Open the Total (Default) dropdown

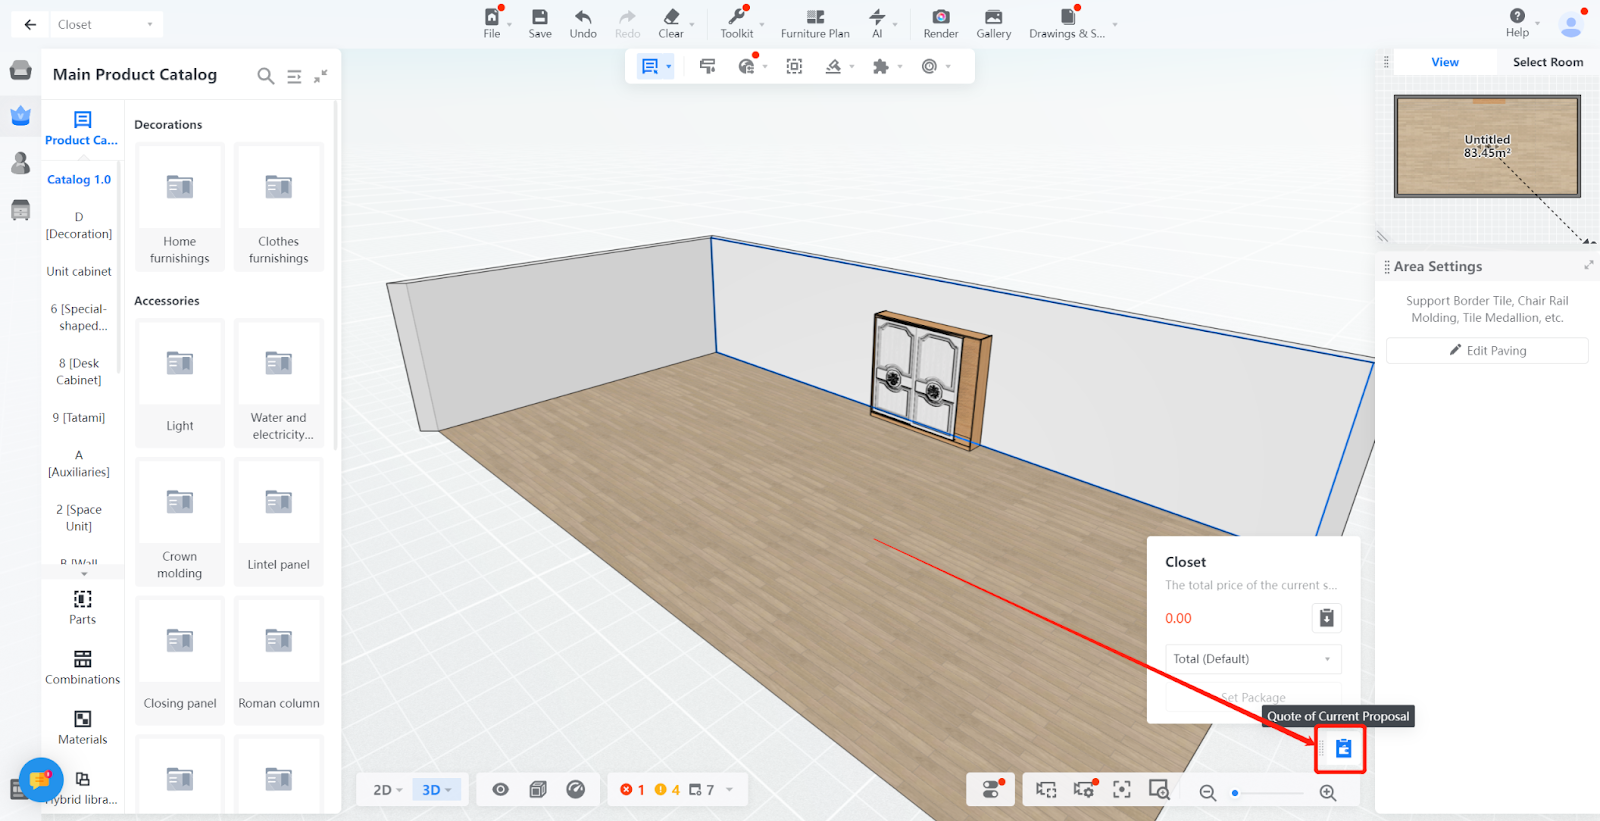tap(1253, 659)
